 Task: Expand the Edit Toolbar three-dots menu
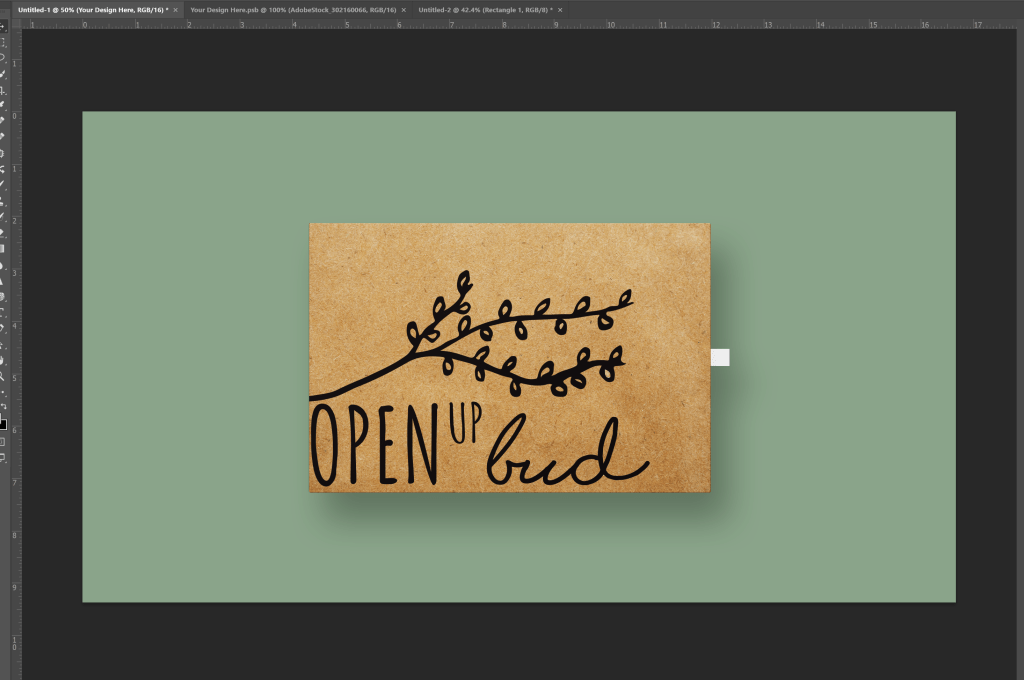pyautogui.click(x=3, y=392)
